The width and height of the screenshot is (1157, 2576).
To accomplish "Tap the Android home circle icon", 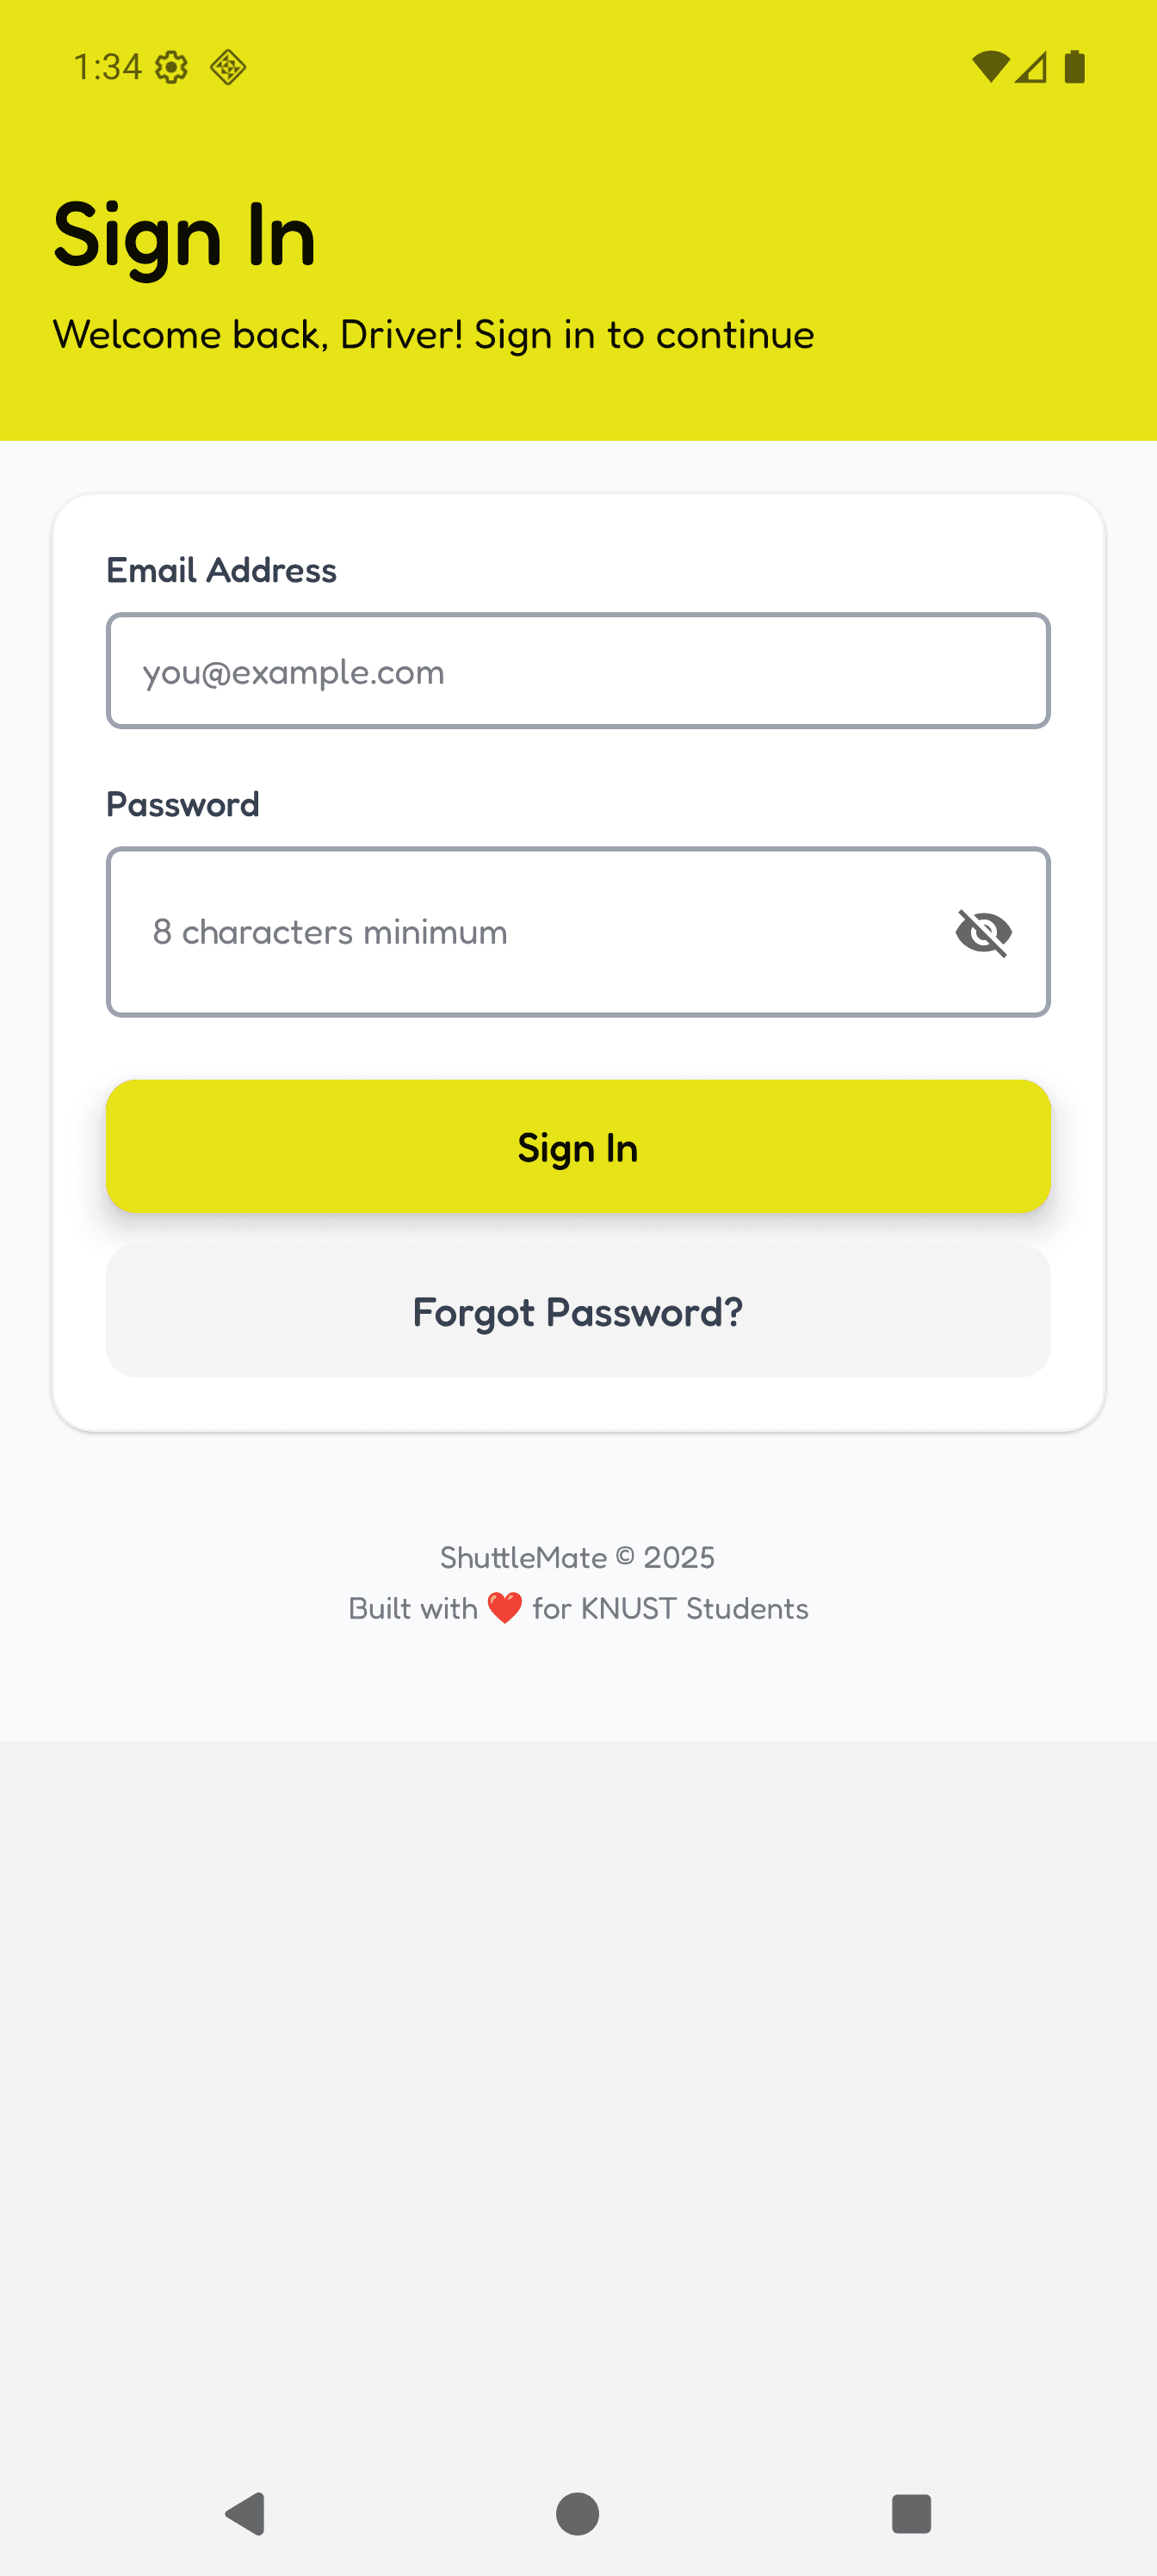I will coord(578,2513).
